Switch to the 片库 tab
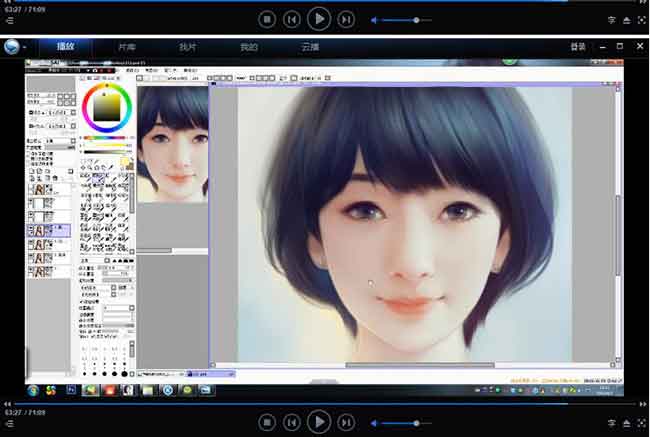The width and height of the screenshot is (650, 437). point(127,47)
